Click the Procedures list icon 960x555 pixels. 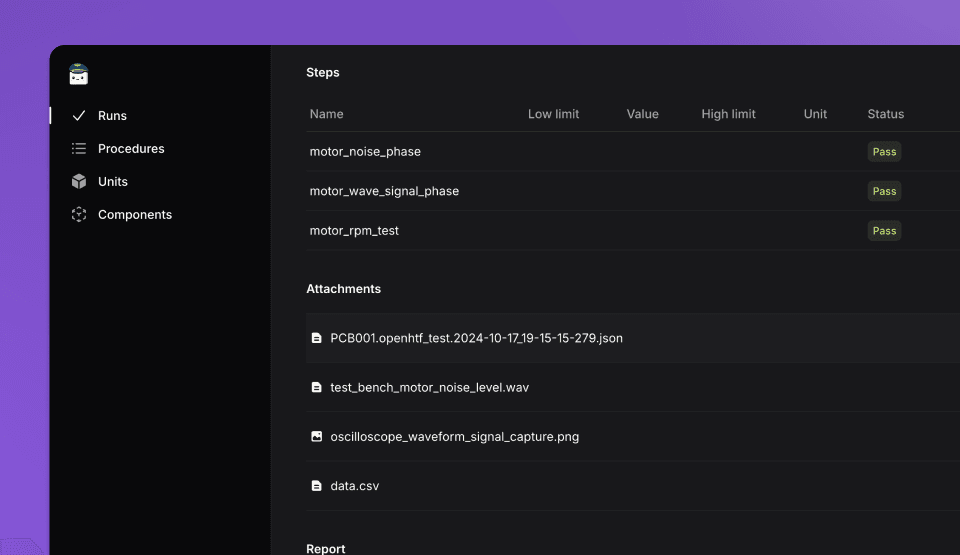(x=78, y=148)
